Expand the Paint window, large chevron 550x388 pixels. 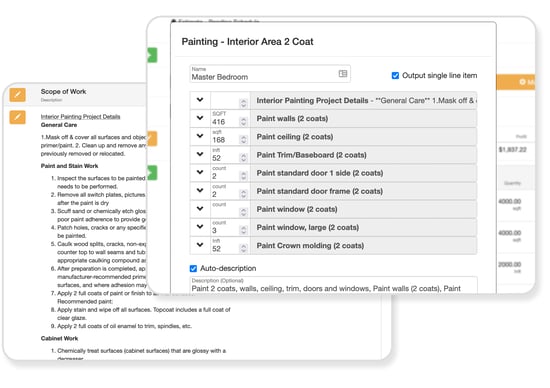coord(200,227)
